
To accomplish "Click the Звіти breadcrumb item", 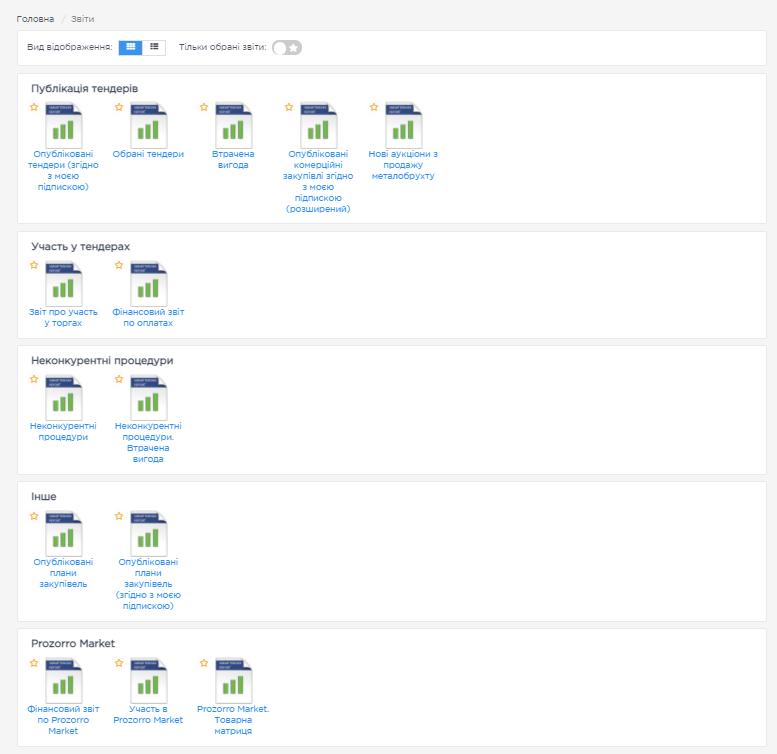I will coord(82,19).
